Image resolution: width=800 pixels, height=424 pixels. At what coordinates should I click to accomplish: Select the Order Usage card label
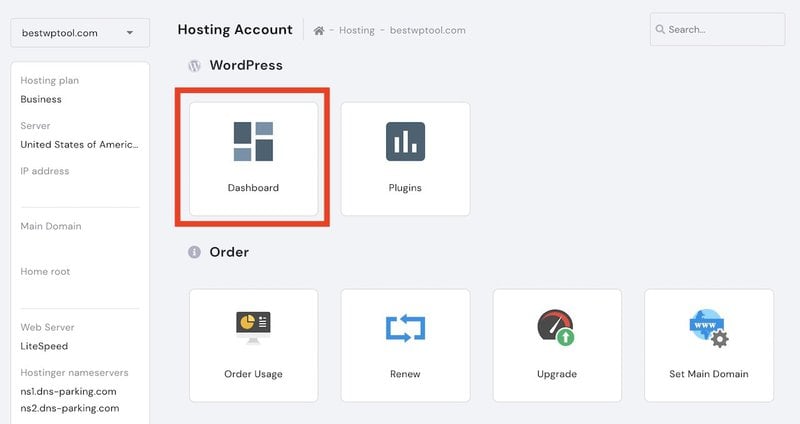[253, 374]
